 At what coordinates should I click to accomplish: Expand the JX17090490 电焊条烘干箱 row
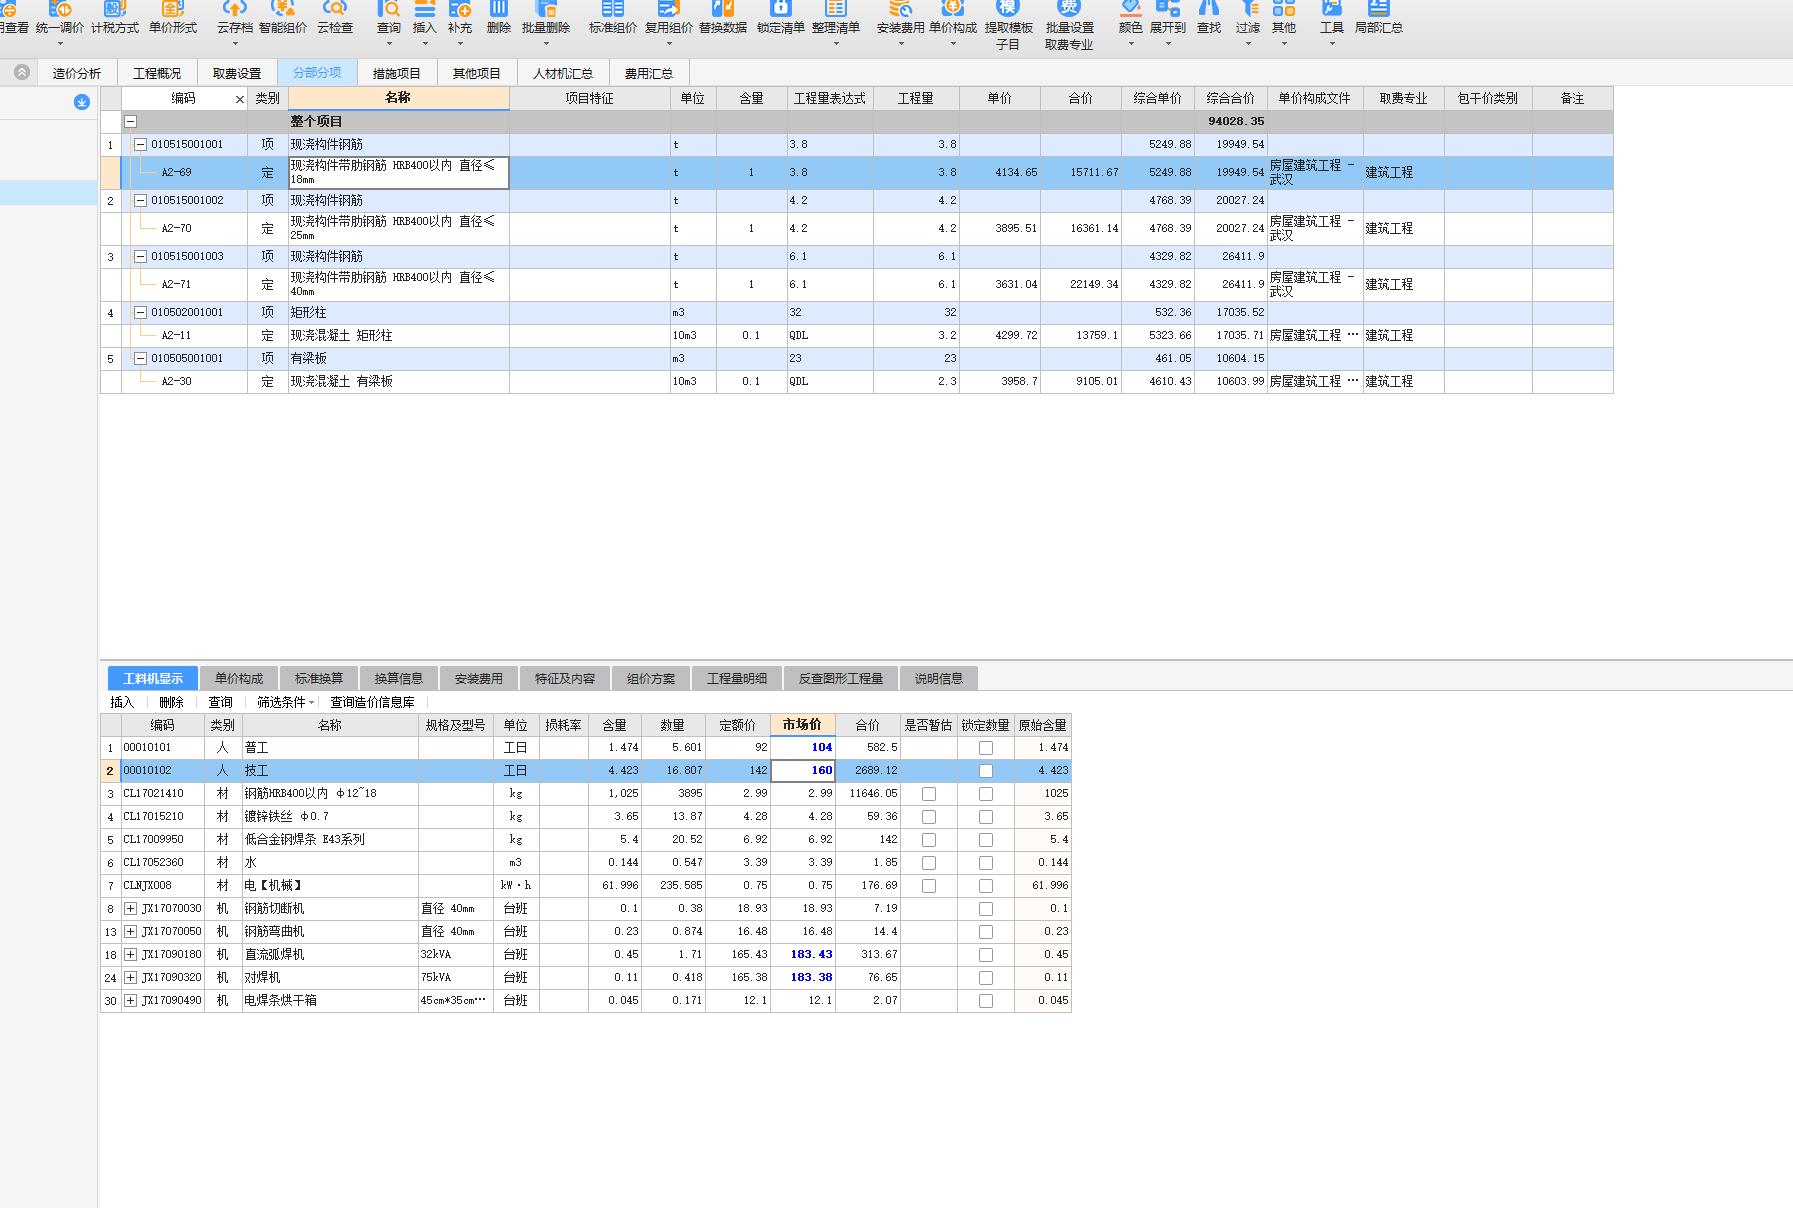pos(130,1001)
